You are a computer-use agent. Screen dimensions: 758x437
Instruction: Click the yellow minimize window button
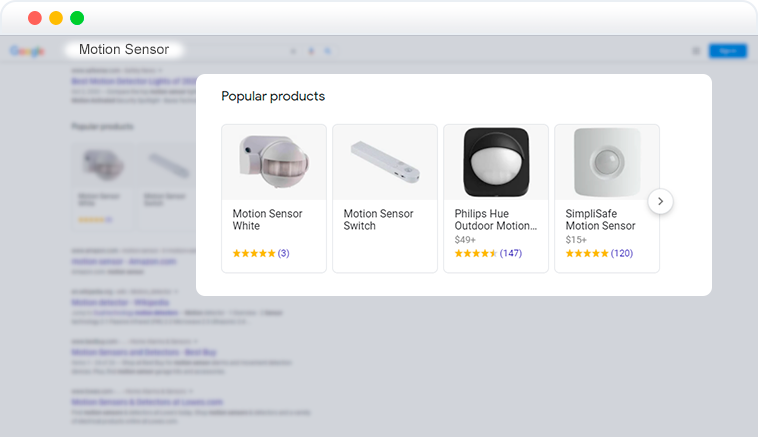click(56, 18)
